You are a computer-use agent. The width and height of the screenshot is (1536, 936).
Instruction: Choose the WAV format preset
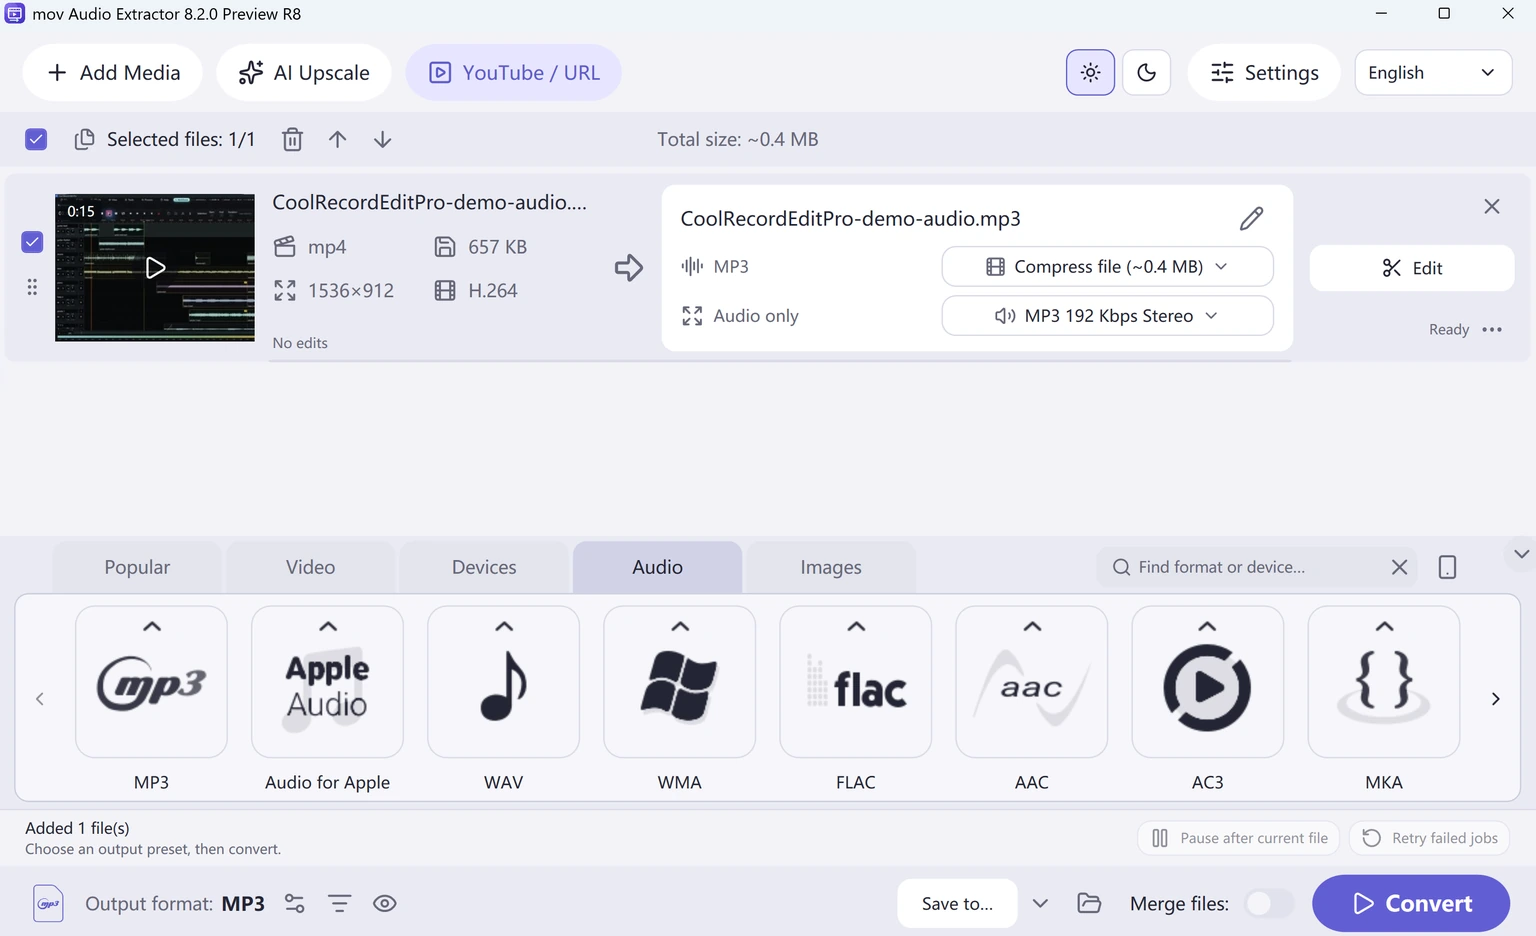tap(503, 682)
